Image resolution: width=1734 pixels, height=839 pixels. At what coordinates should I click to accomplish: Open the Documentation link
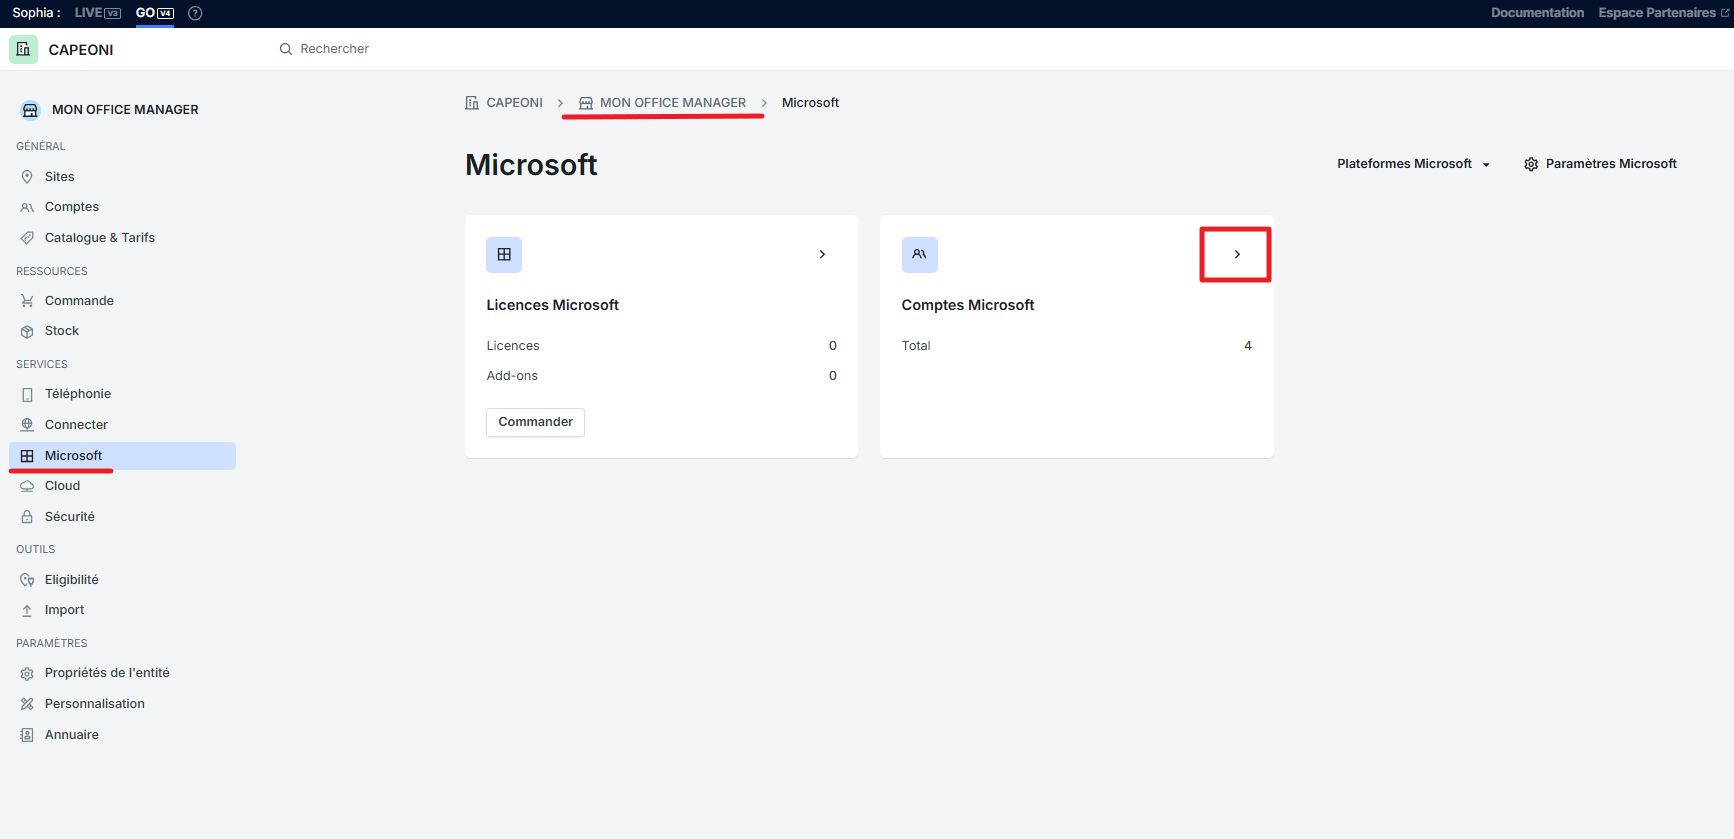coord(1537,13)
